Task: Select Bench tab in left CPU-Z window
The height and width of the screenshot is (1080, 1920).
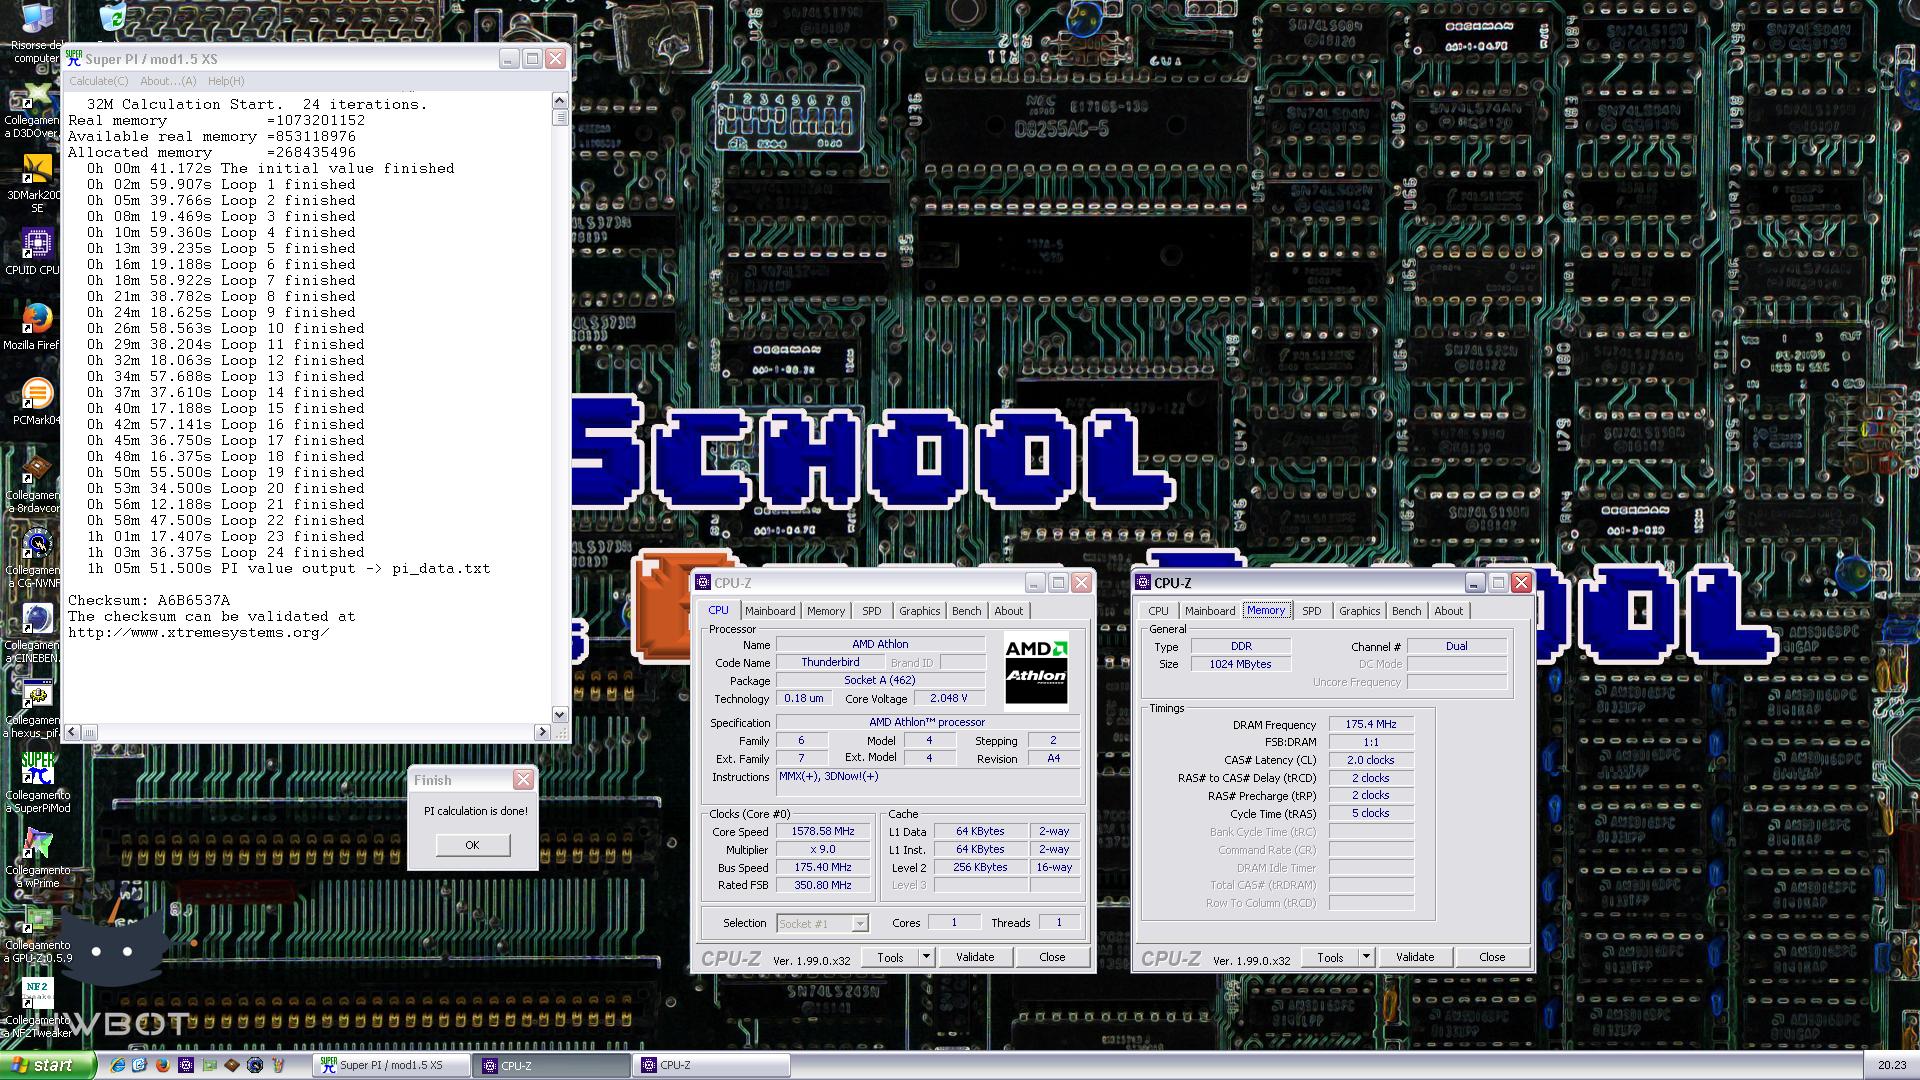Action: (966, 611)
